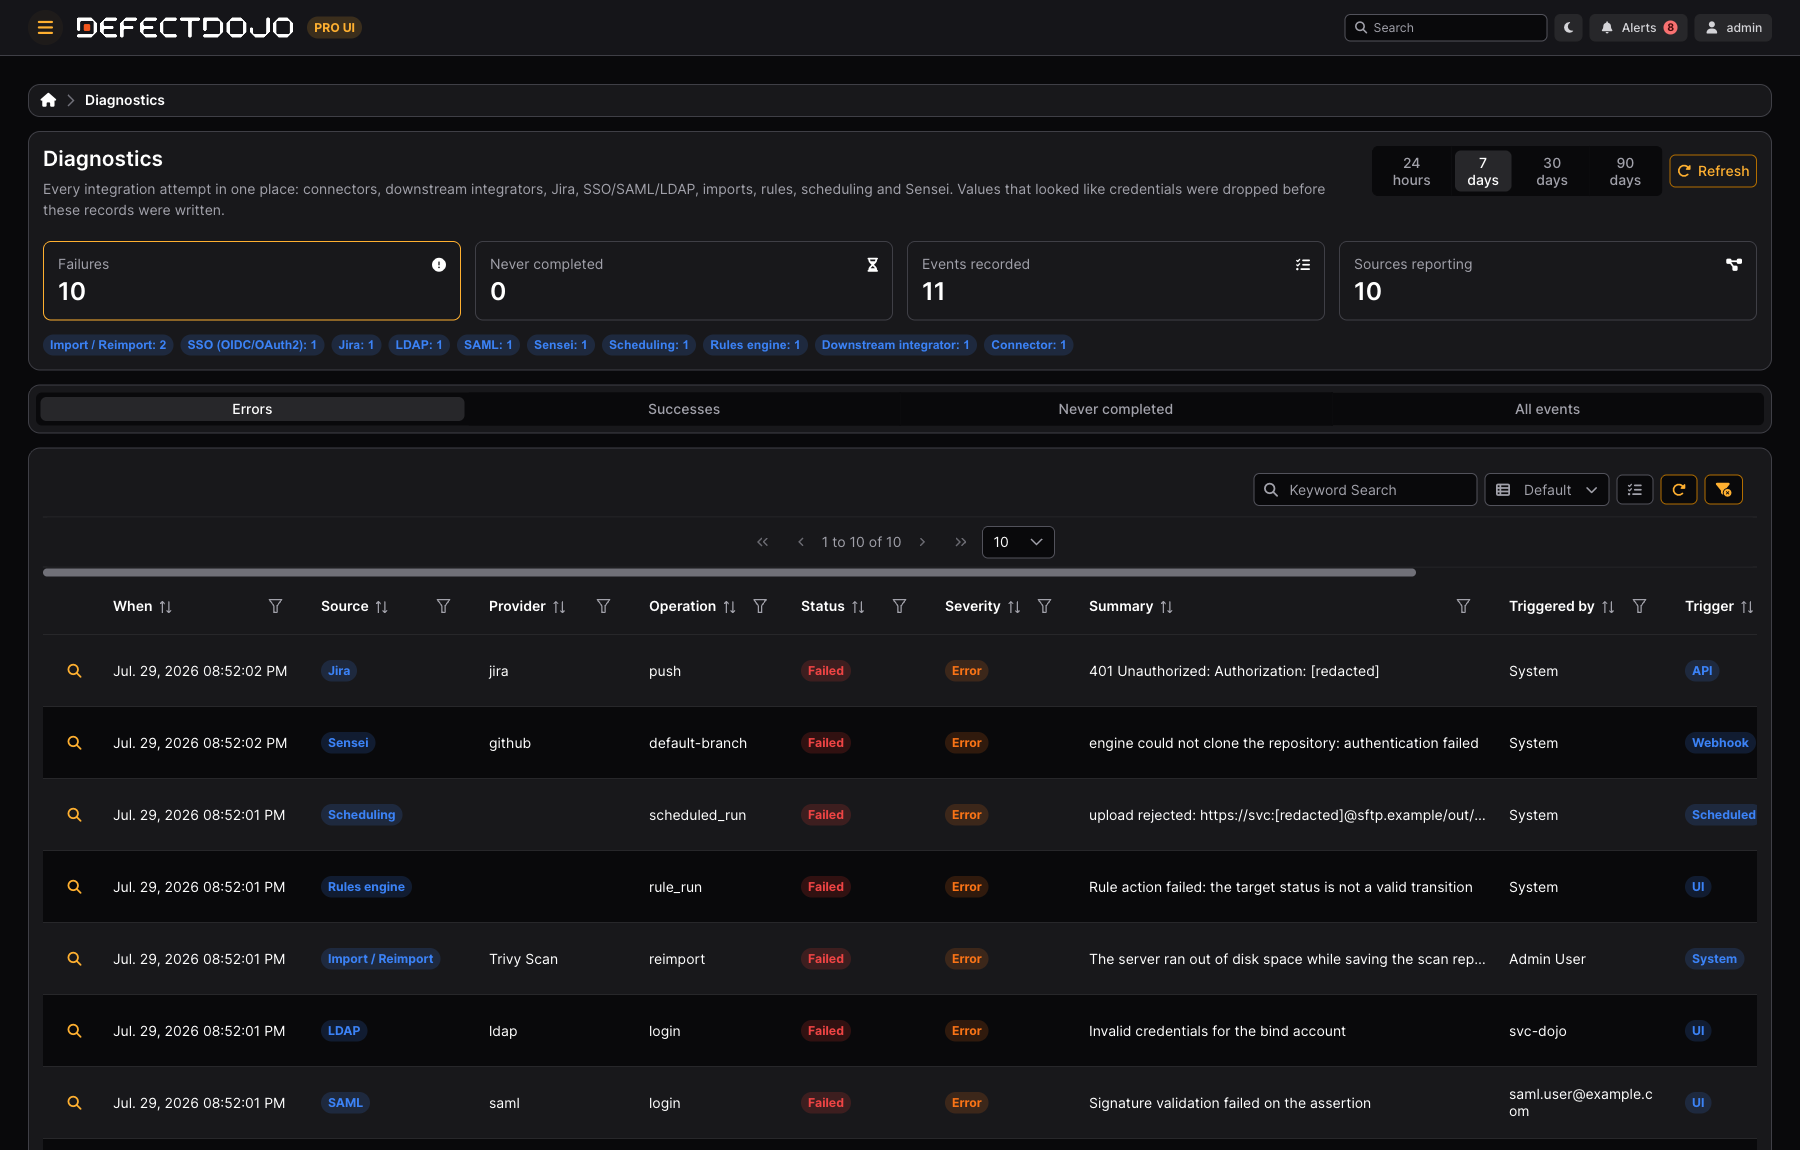Open the Default table view dropdown
Viewport: 1800px width, 1150px height.
click(x=1546, y=490)
